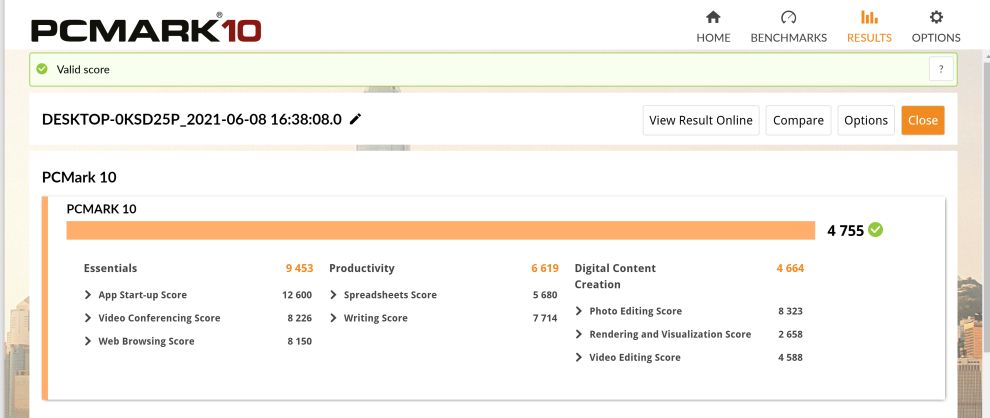Select Digital Content Creation heading

pos(615,277)
